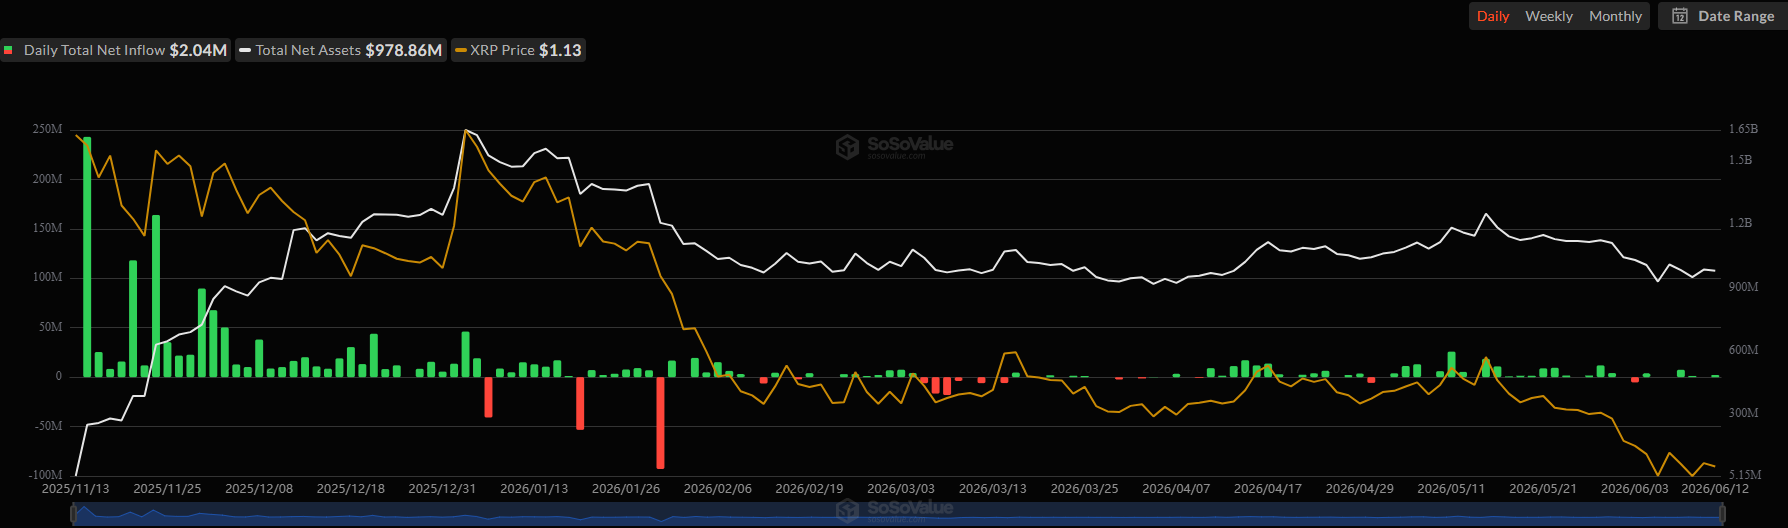Click the 2026/03/25 x-axis date label
This screenshot has width=1788, height=528.
point(1084,489)
